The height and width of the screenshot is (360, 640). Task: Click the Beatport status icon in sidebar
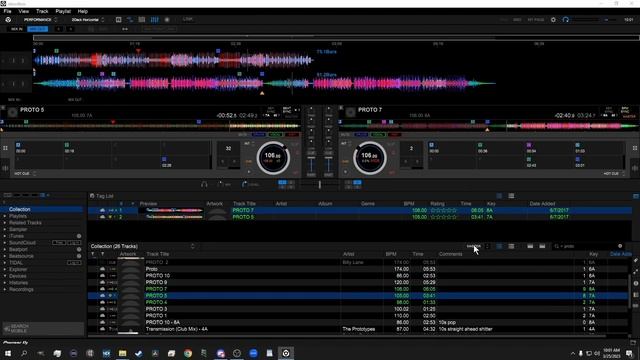(x=79, y=249)
